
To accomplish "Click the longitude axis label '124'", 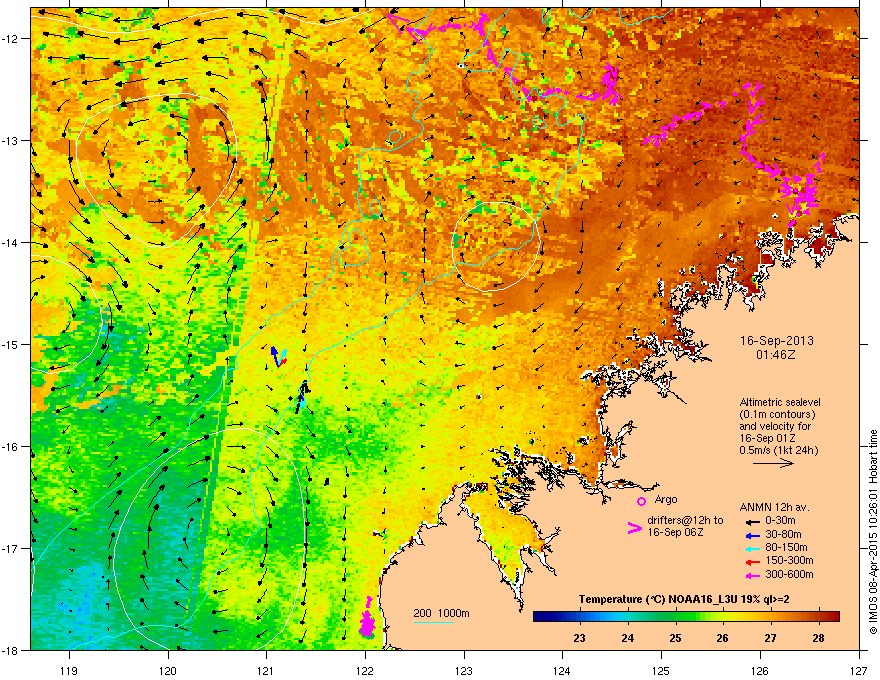I will pyautogui.click(x=562, y=670).
